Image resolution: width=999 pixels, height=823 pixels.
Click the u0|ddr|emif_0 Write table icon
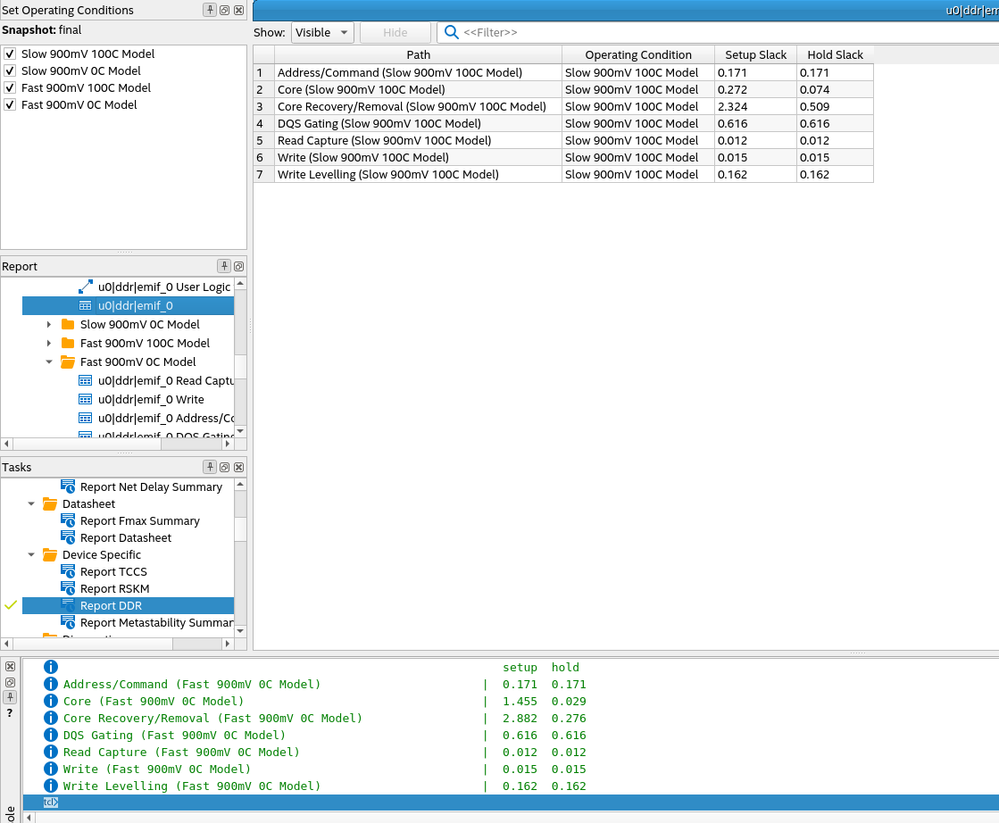[86, 400]
